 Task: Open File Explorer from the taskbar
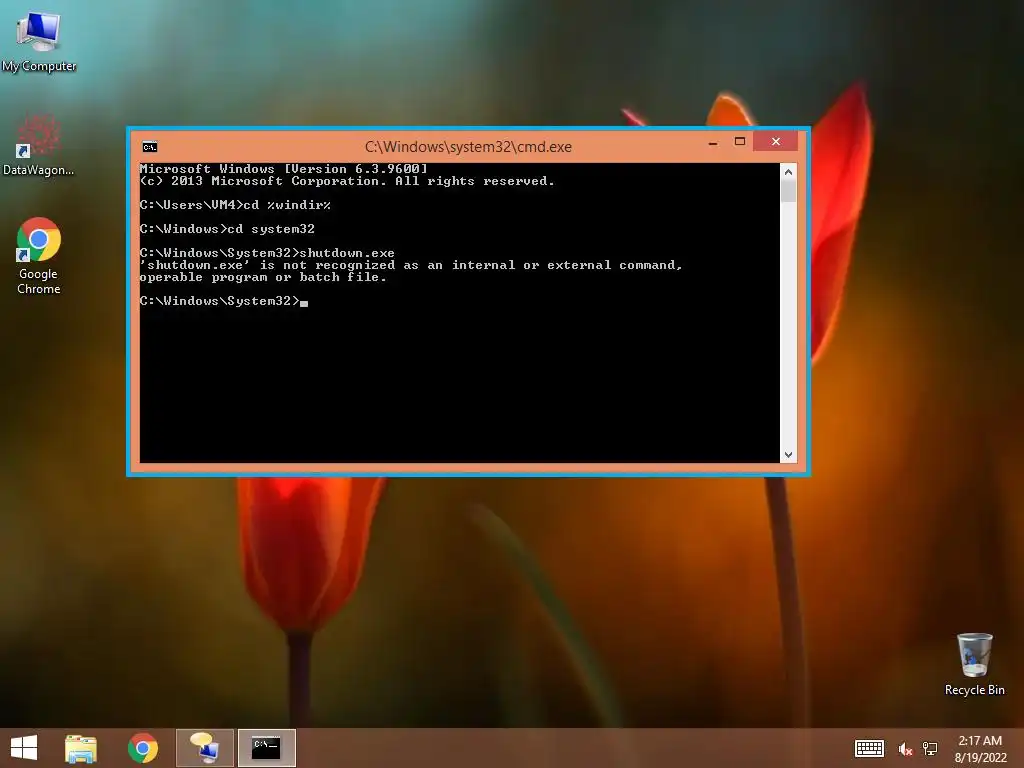pos(81,748)
